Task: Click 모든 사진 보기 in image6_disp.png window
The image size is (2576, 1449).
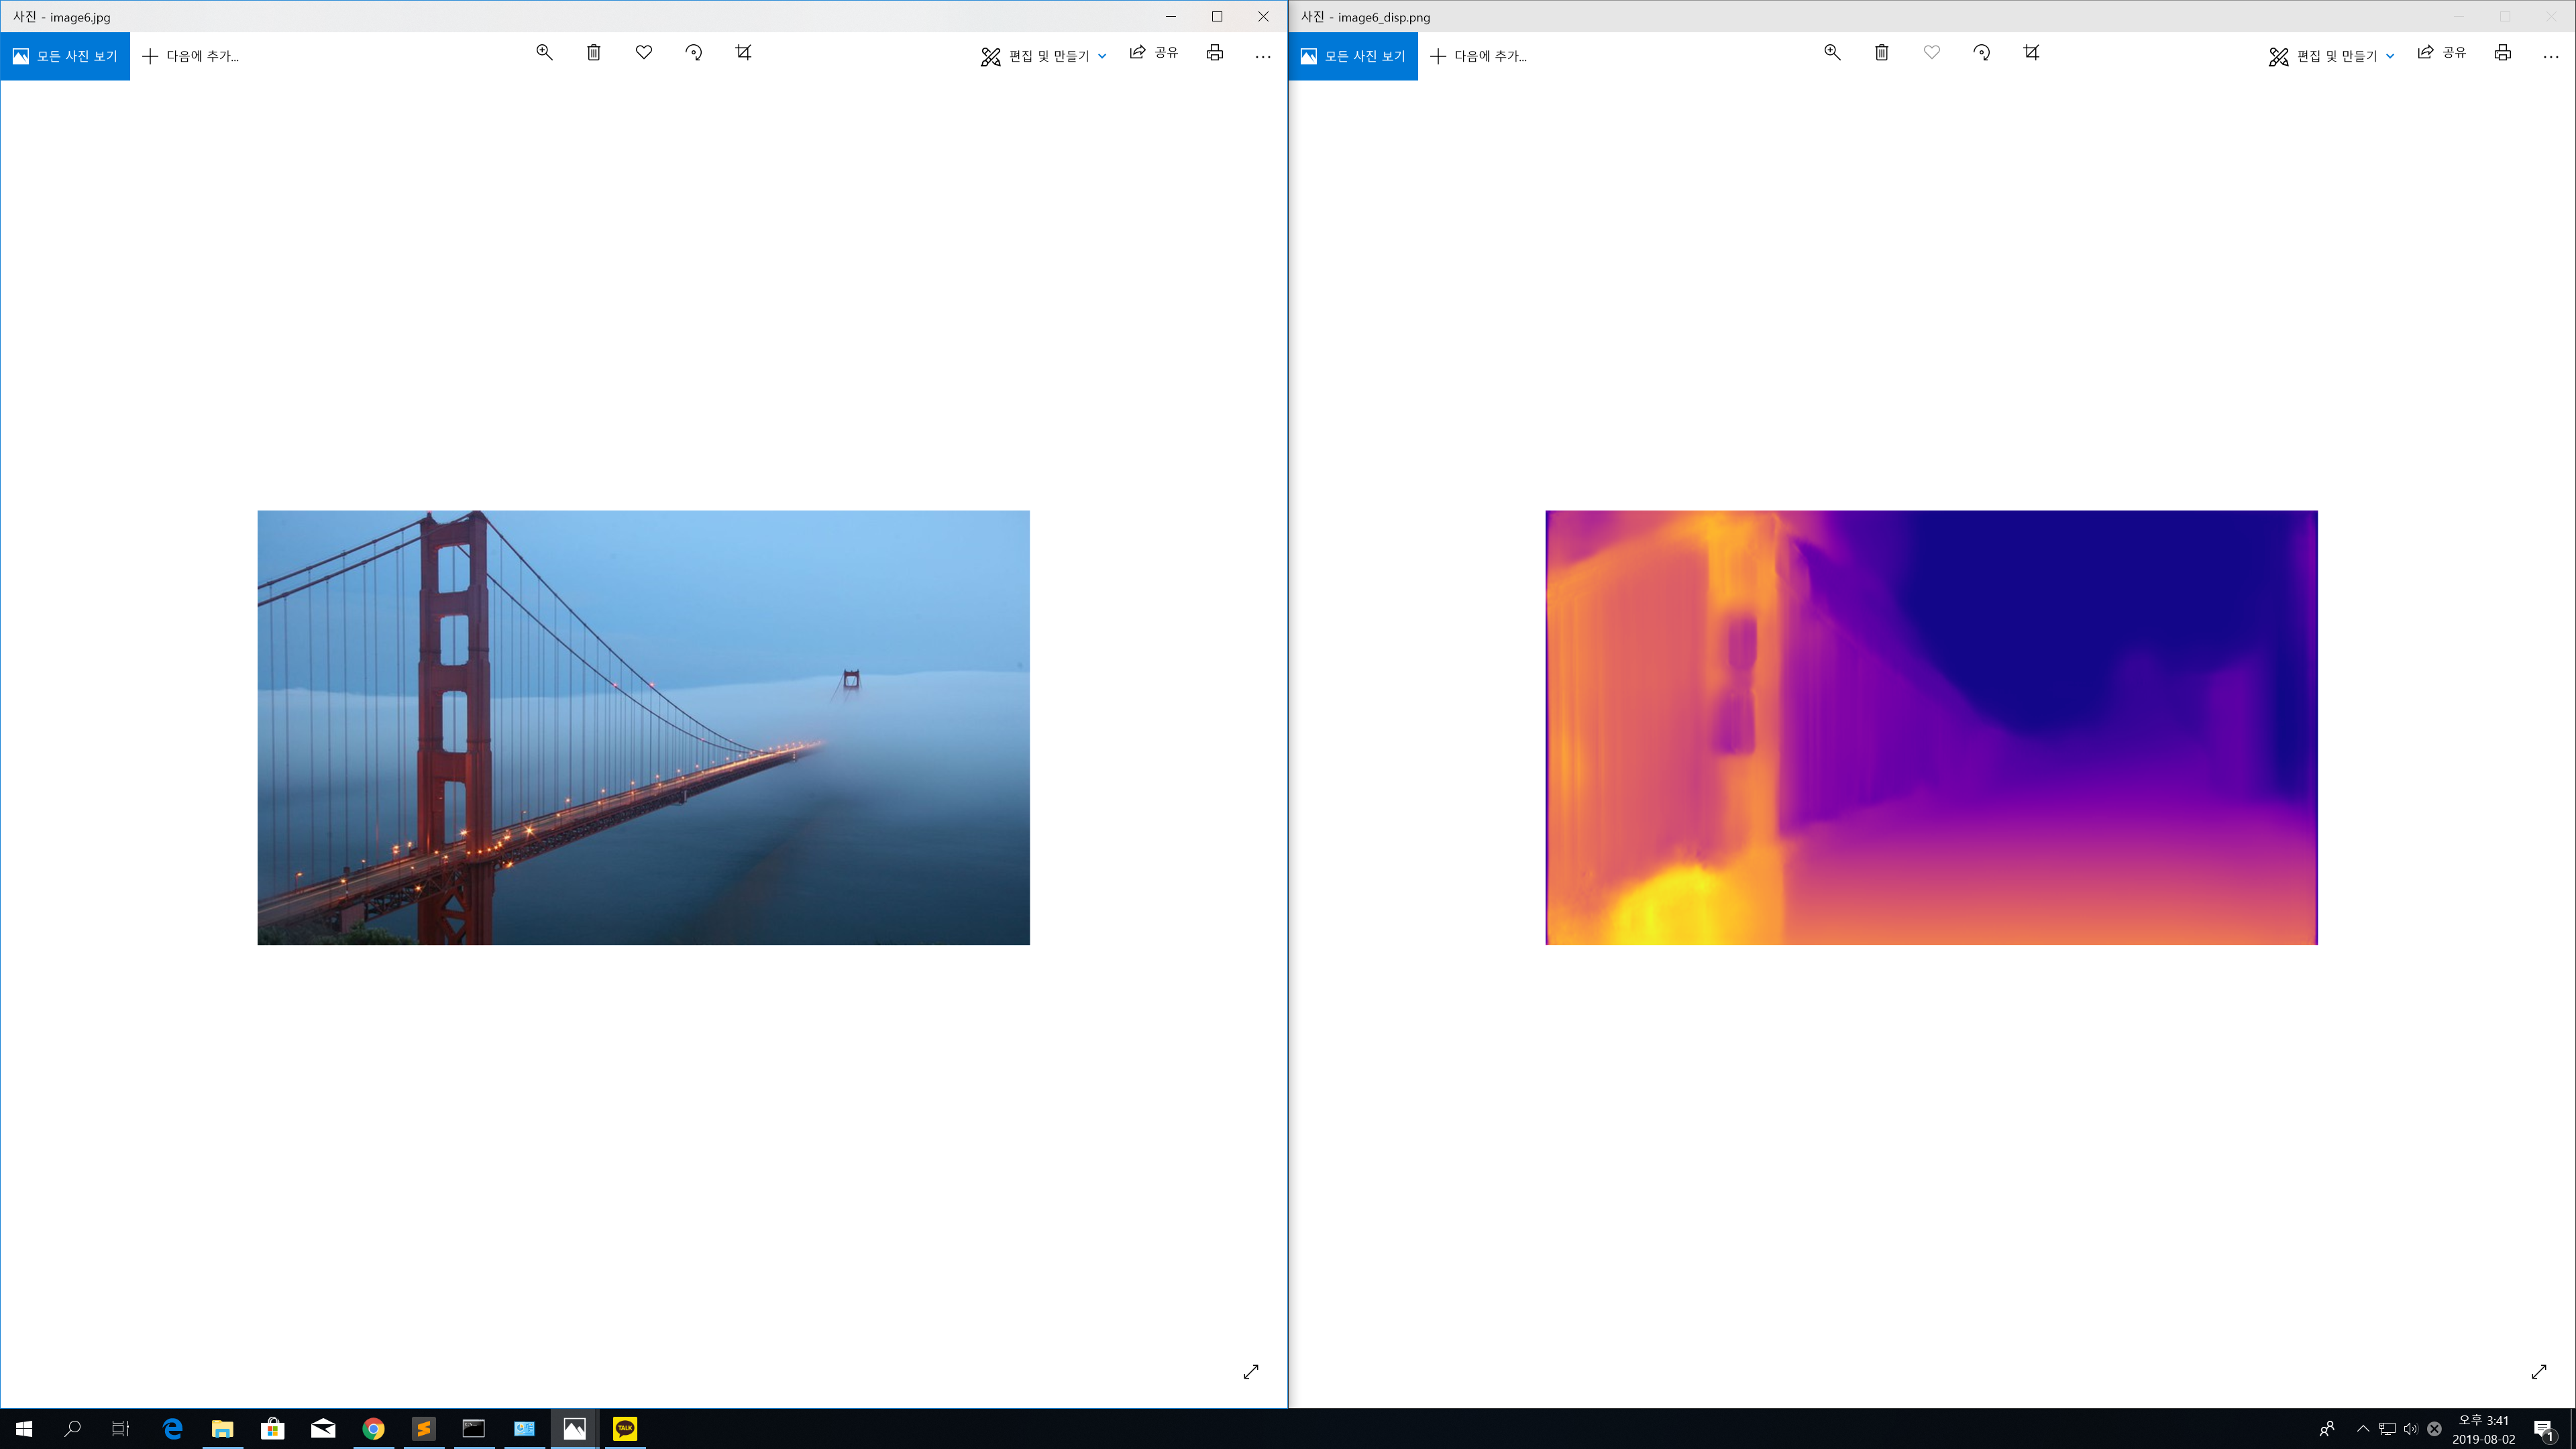Action: click(x=1353, y=56)
